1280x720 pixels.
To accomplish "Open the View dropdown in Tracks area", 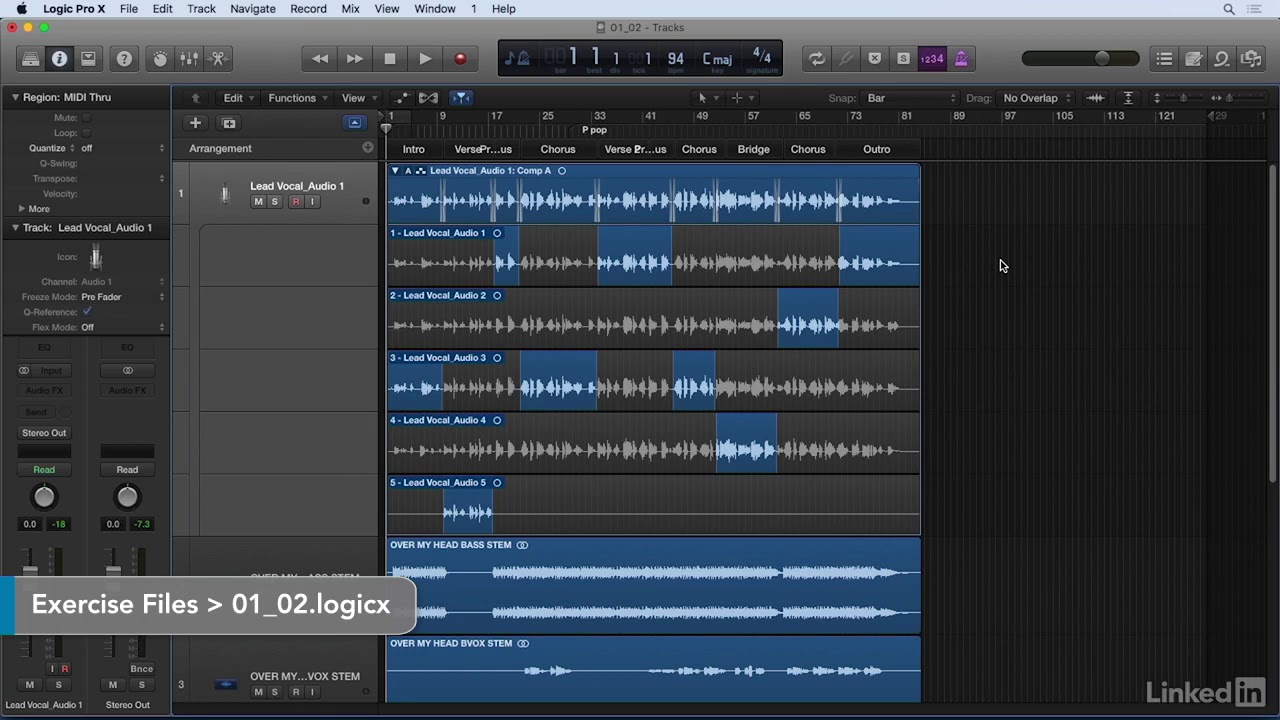I will tap(359, 98).
